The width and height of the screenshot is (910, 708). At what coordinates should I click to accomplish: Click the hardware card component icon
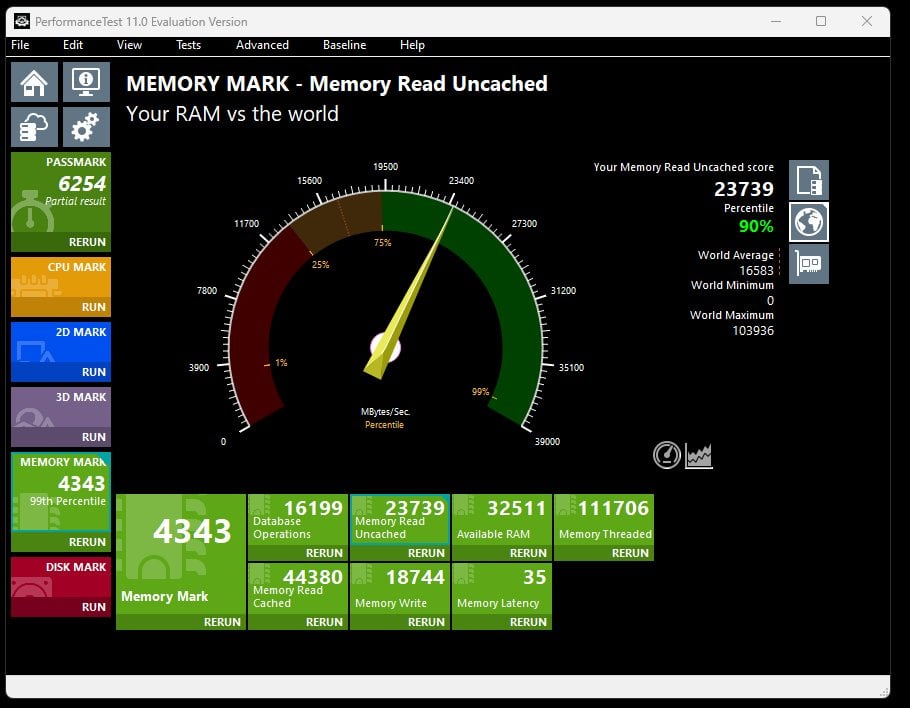808,264
